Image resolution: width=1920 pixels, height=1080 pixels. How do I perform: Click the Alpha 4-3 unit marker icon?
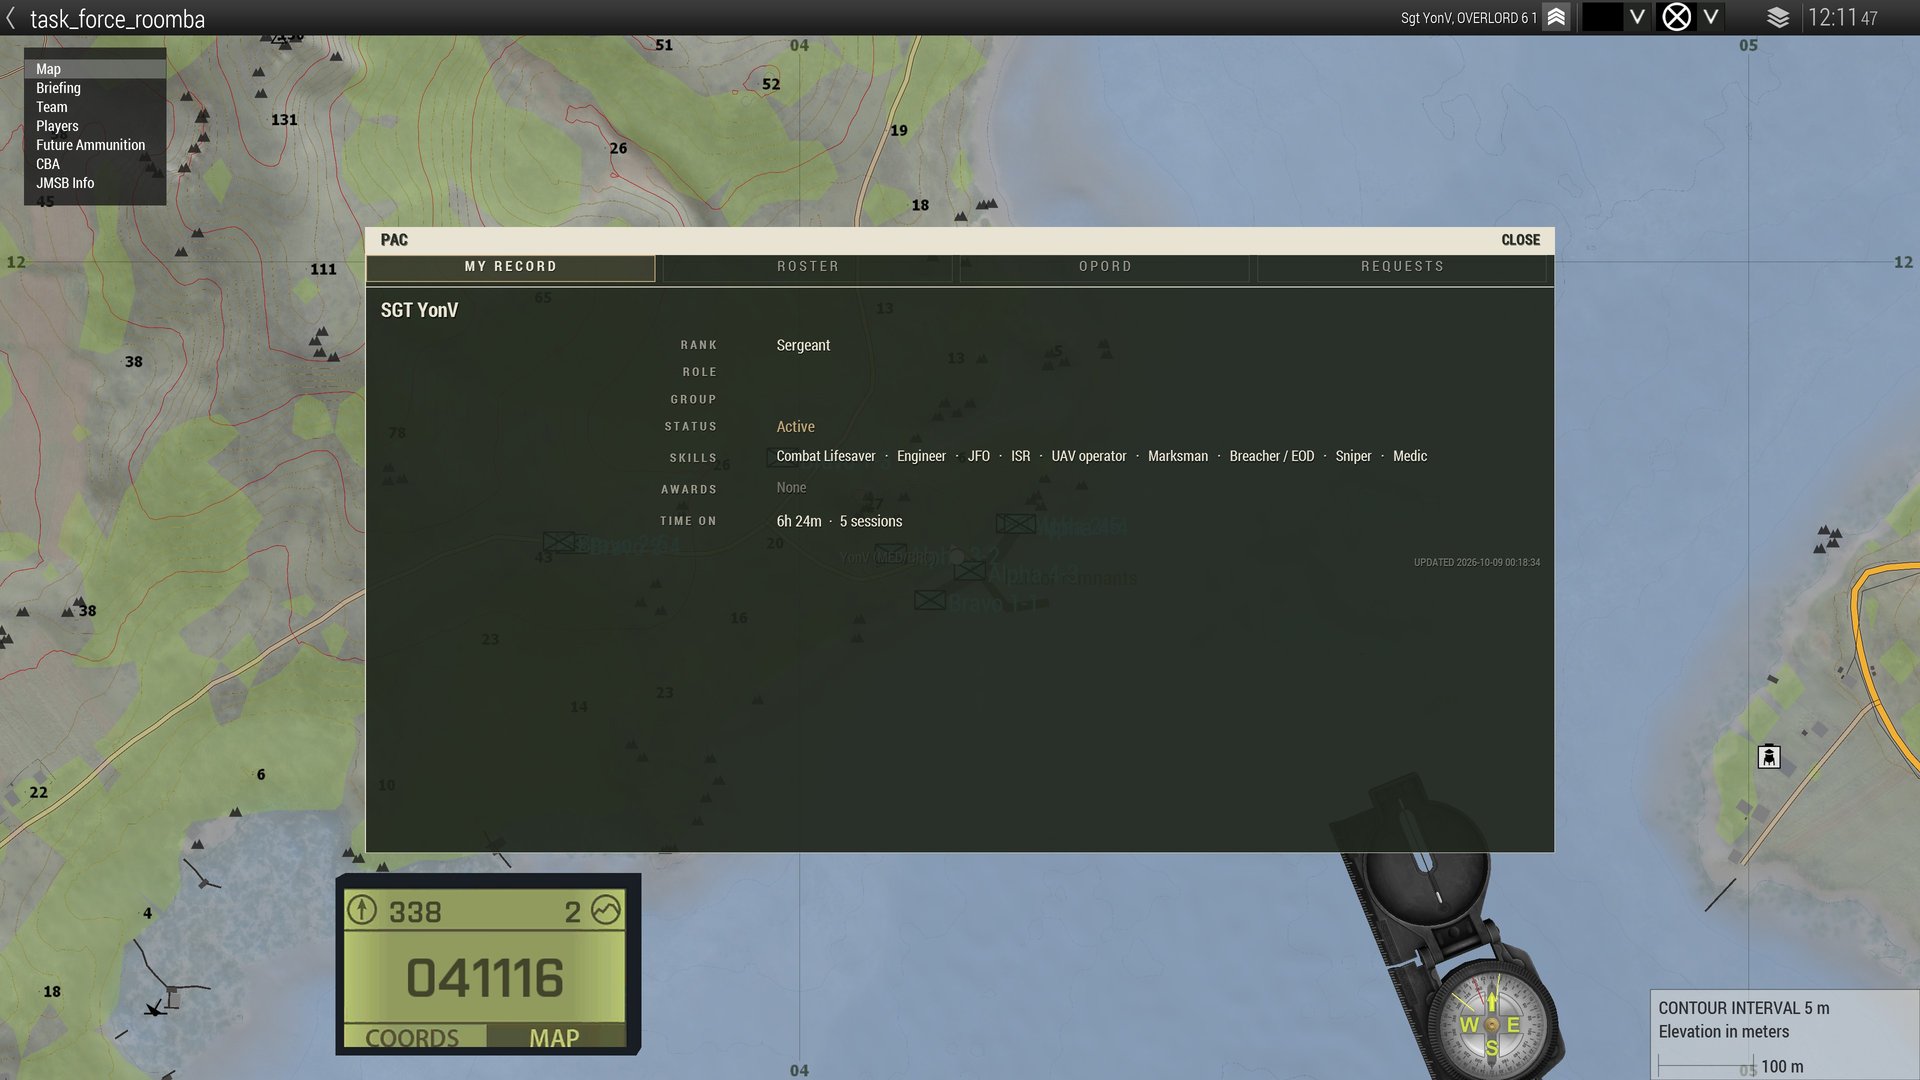coord(970,571)
